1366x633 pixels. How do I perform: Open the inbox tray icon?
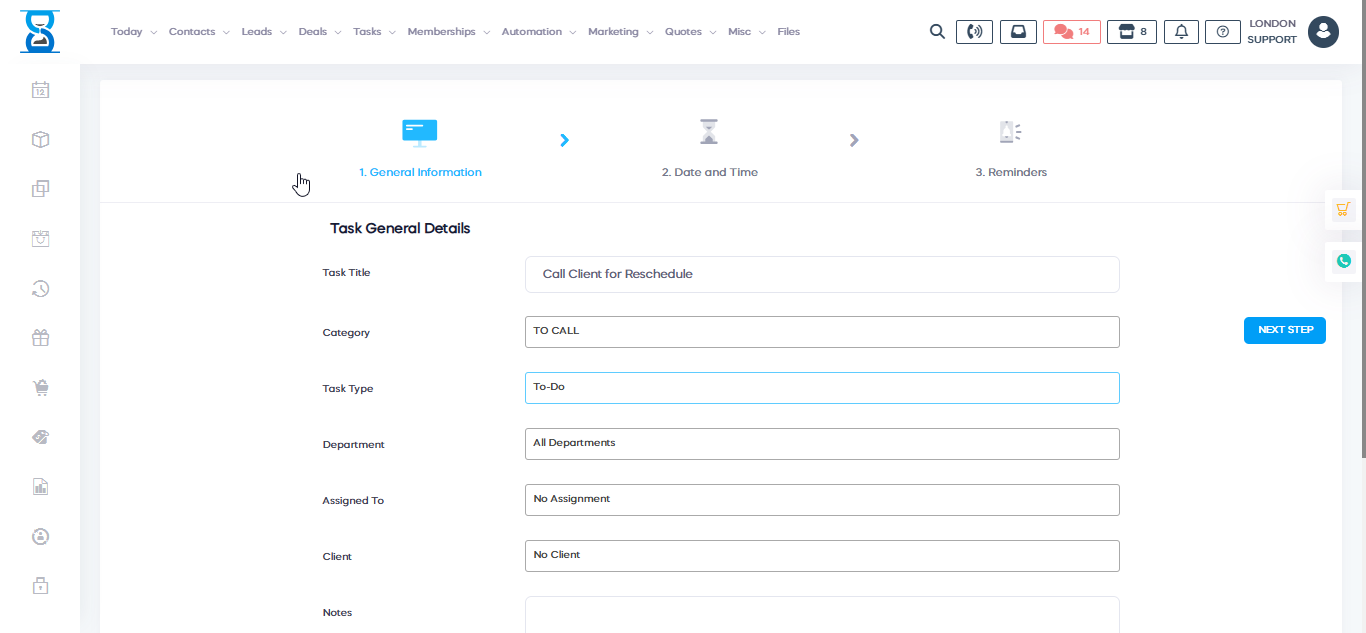tap(1018, 32)
